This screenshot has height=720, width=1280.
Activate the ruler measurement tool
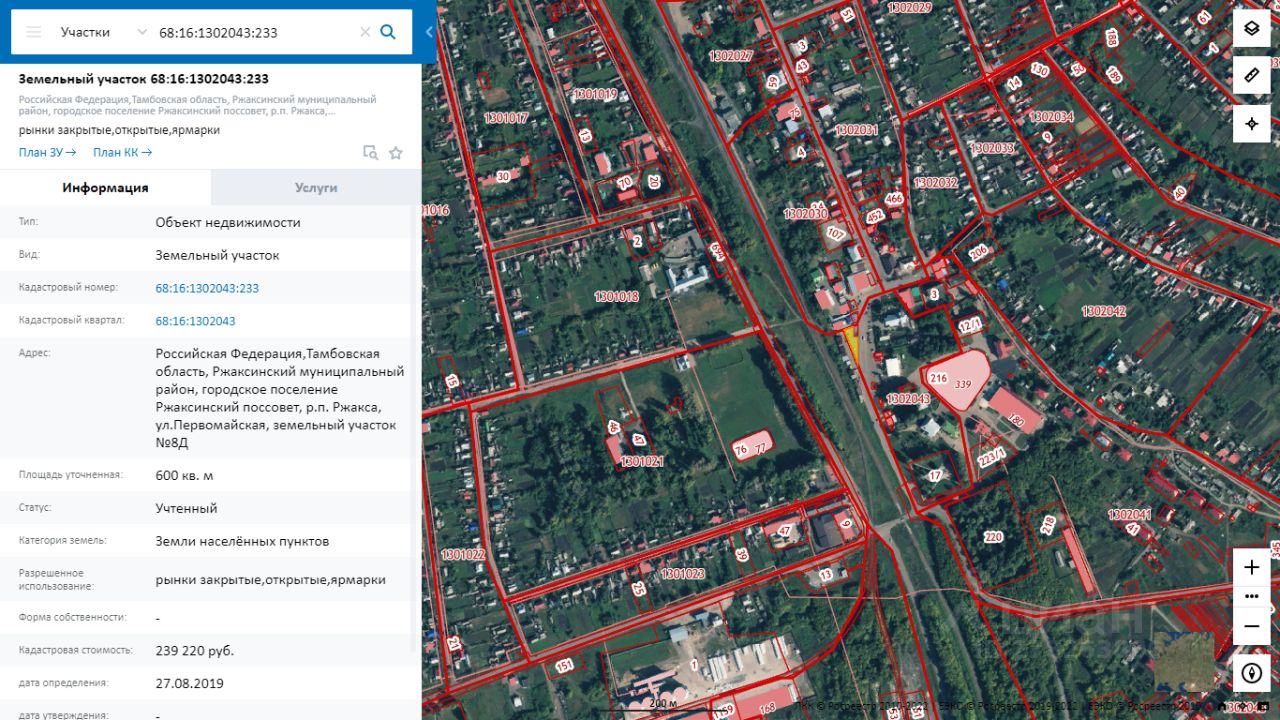(x=1251, y=76)
